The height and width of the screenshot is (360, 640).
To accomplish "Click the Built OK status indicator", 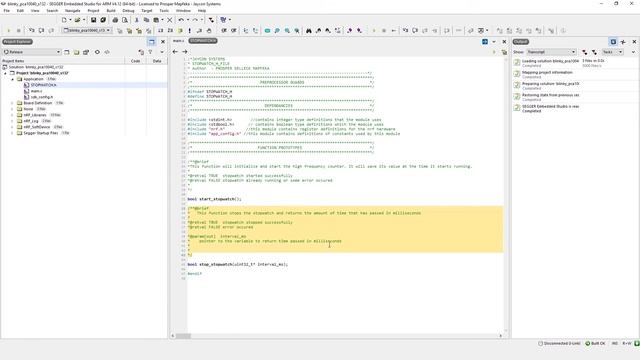I will [x=596, y=344].
